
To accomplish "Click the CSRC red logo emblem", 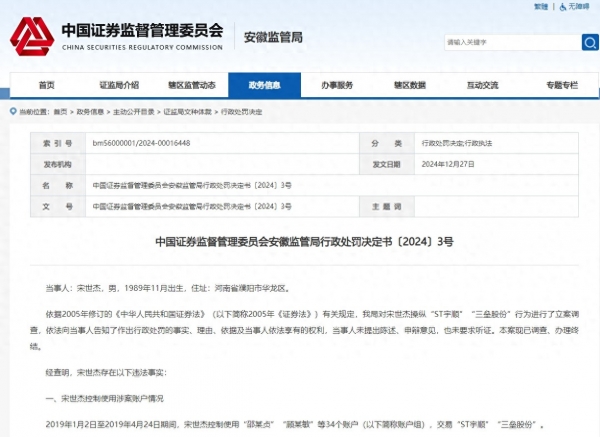I will tap(32, 39).
